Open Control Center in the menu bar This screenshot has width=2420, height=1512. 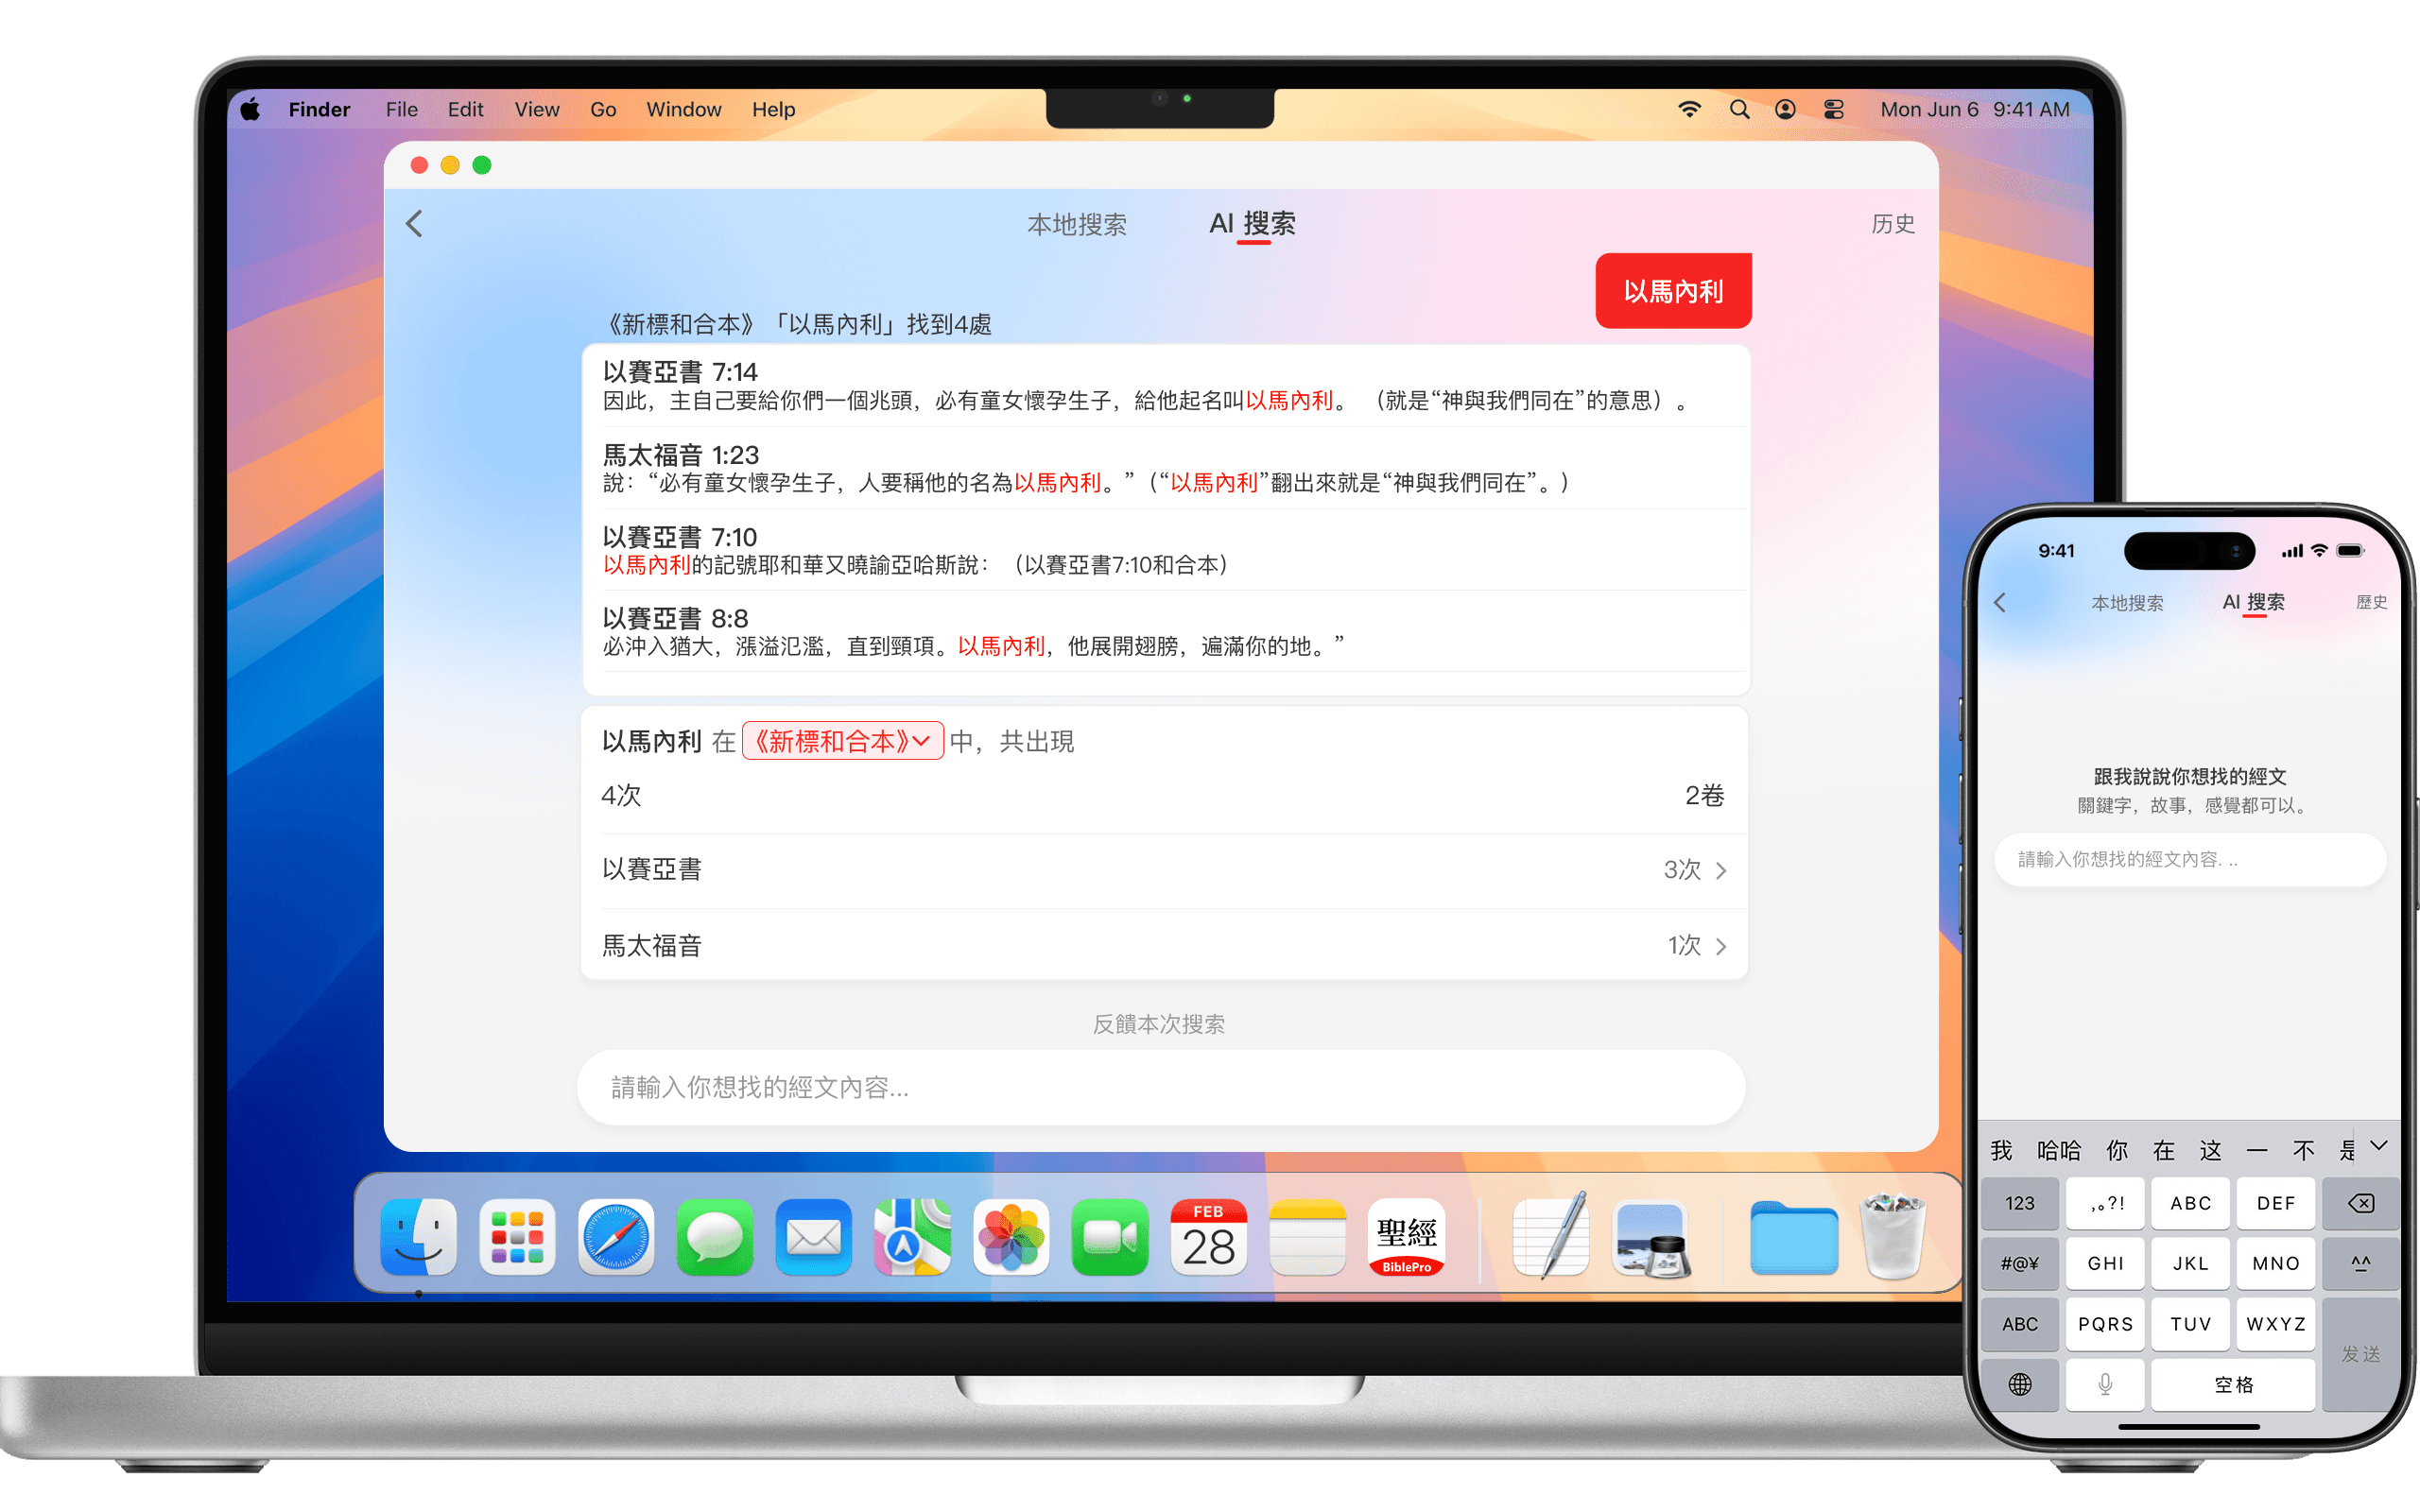click(1833, 109)
